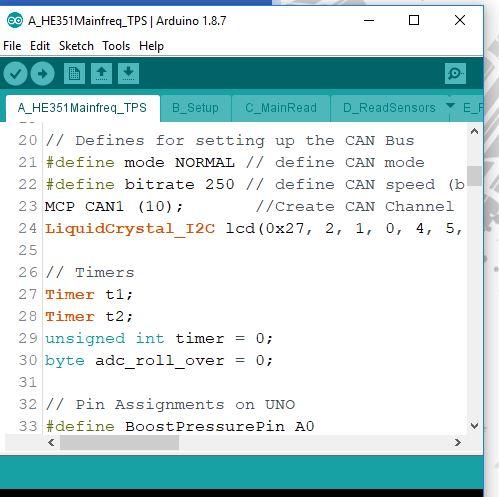Screen dimensions: 499x497
Task: Close the Arduino window
Action: click(x=460, y=21)
